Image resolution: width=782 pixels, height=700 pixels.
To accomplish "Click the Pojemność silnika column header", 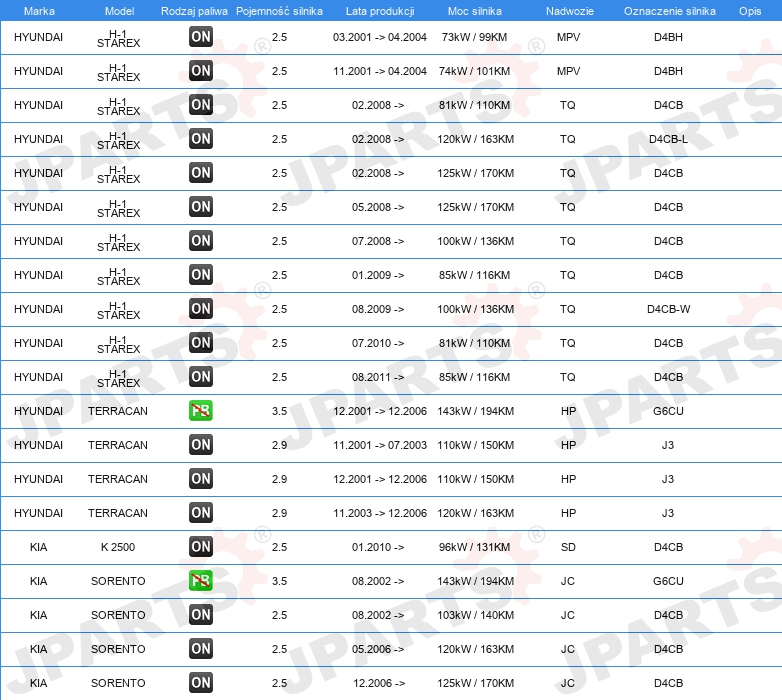I will 279,11.
